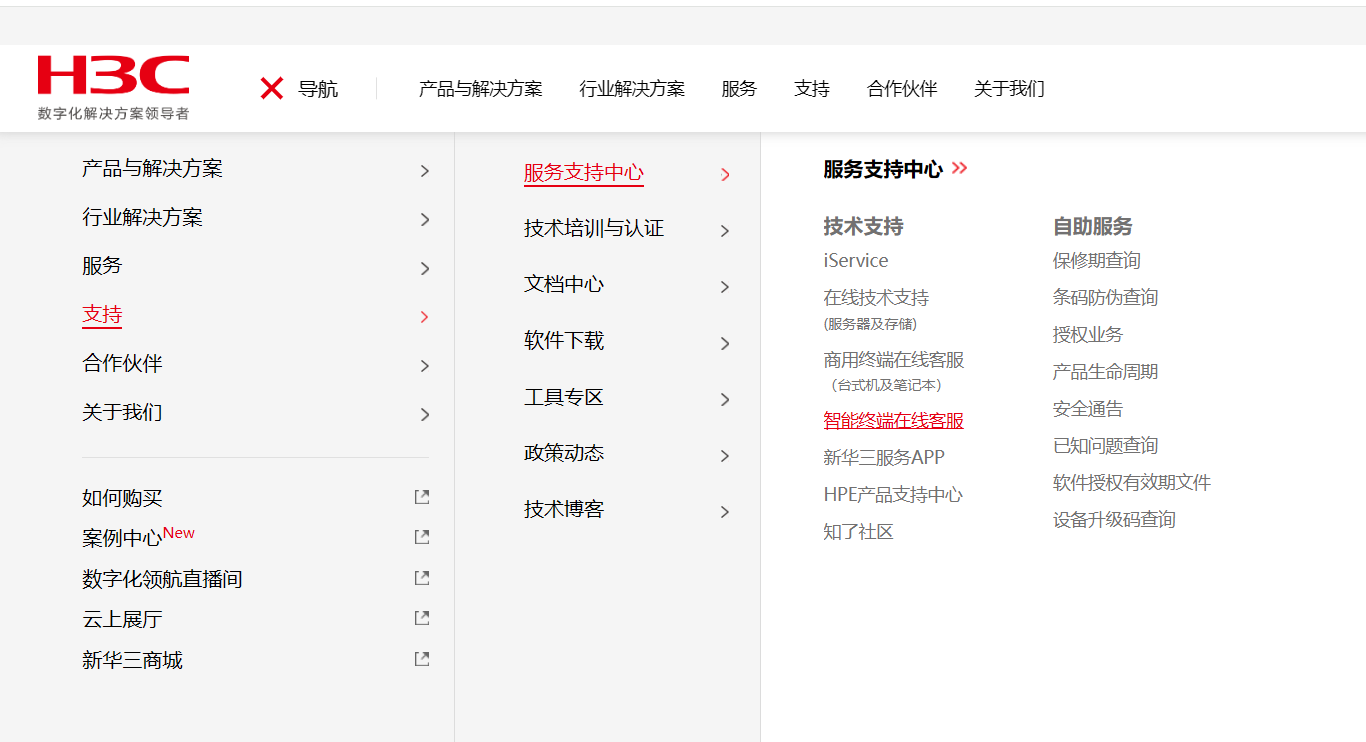Select 关于我们 in left sidebar list
This screenshot has height=742, width=1366.
click(x=122, y=413)
